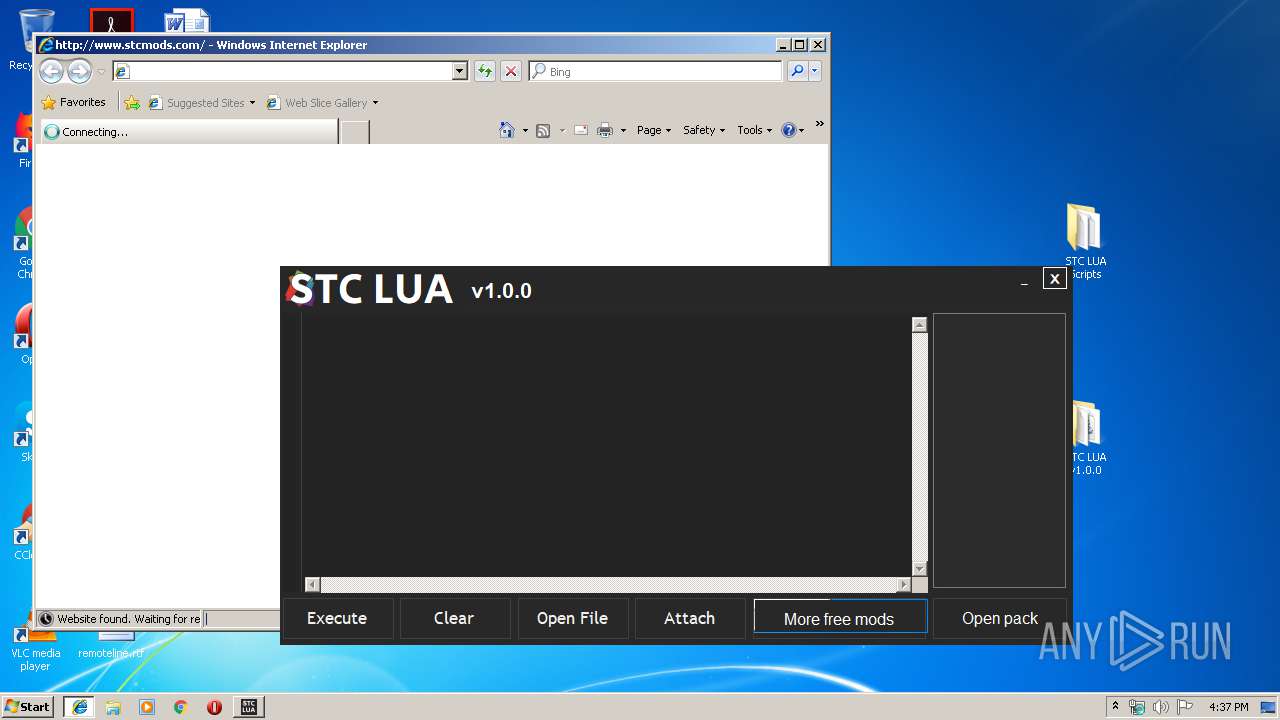Click the Chrome taskbar icon
Screen dimensions: 1280x720
coord(180,706)
